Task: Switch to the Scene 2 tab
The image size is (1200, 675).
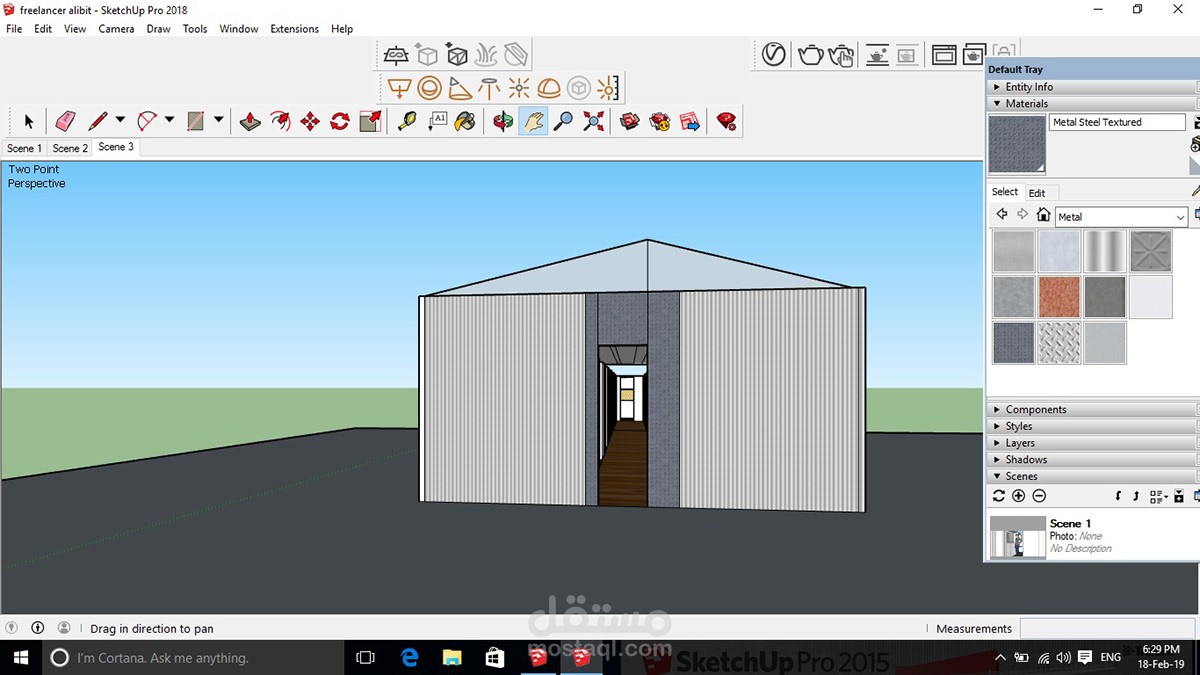Action: coord(70,148)
